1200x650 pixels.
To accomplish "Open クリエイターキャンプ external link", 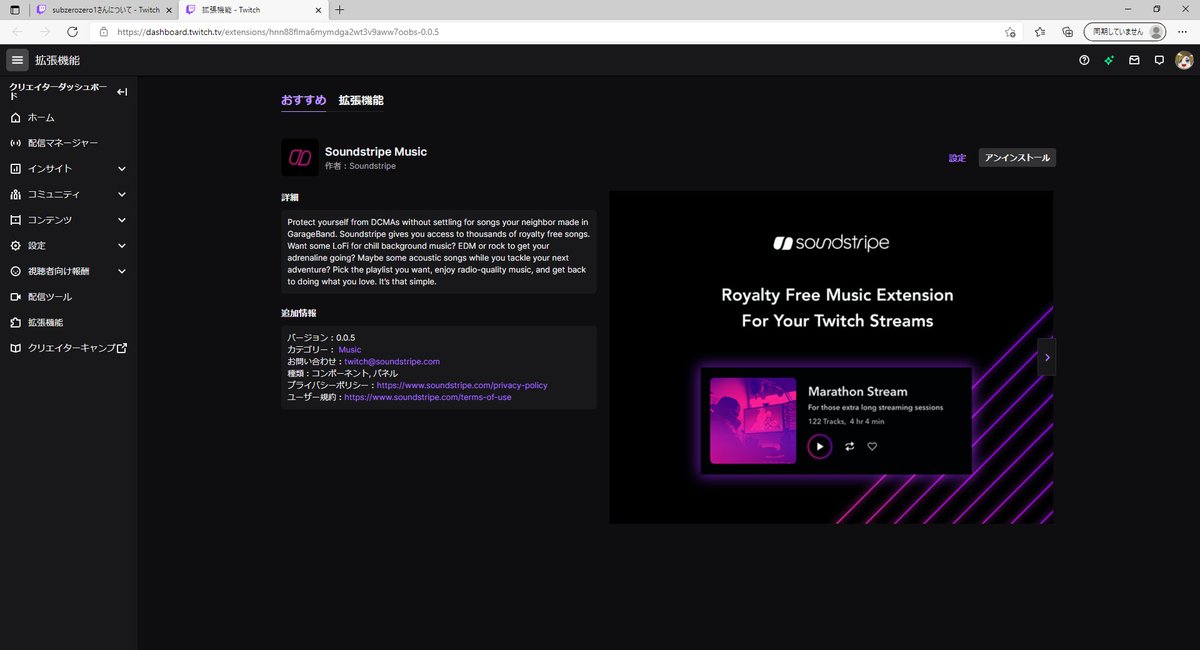I will point(69,348).
